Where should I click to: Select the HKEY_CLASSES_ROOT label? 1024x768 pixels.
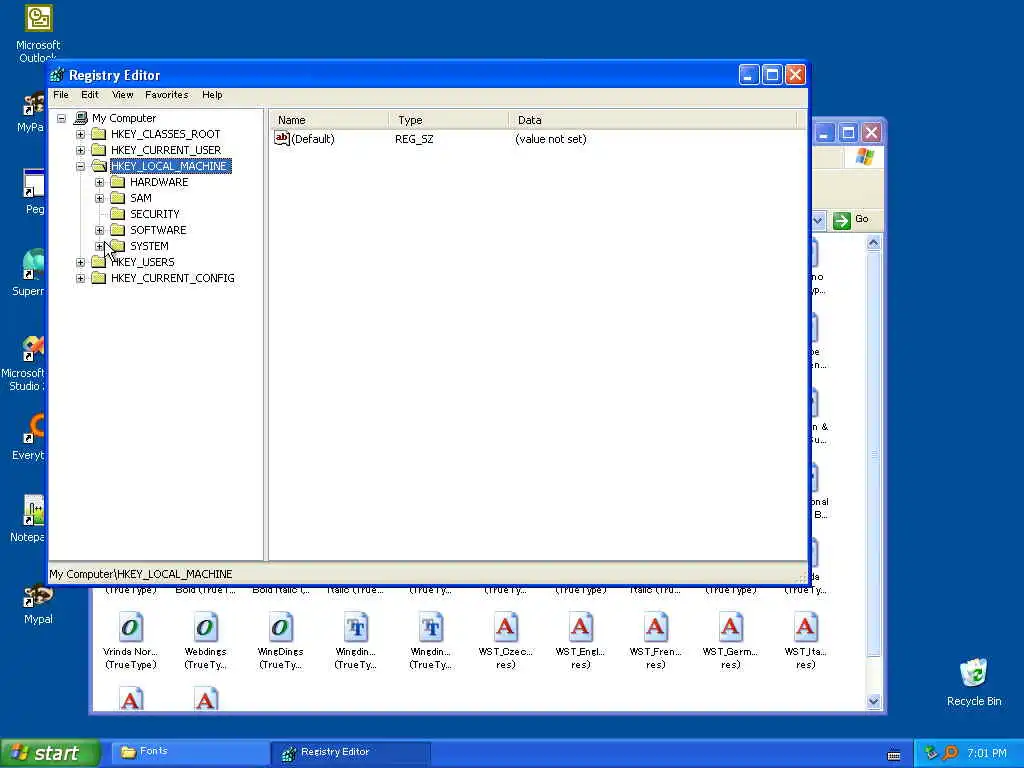(165, 134)
